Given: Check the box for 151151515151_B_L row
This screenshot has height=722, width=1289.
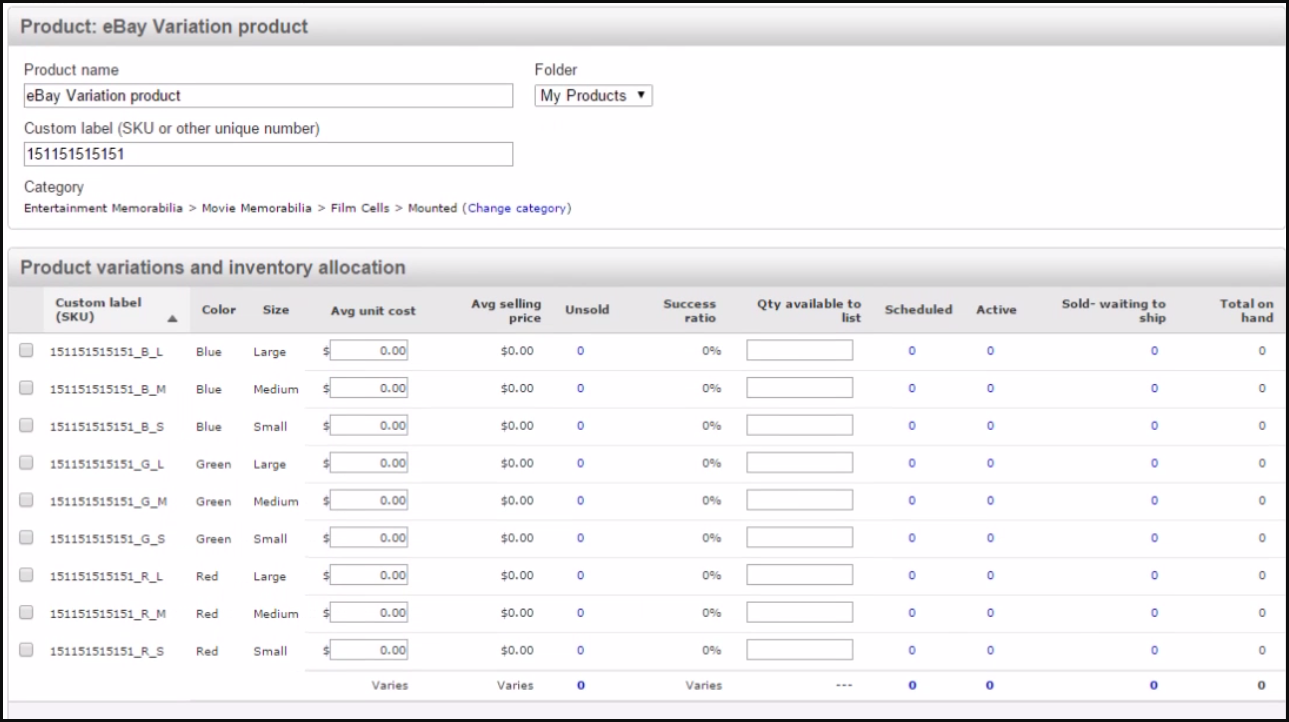Looking at the screenshot, I should point(27,350).
